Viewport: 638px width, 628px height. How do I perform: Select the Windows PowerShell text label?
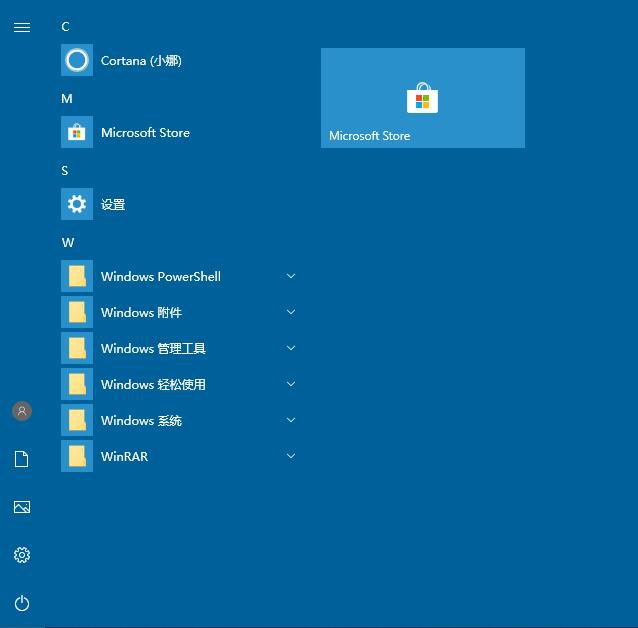[x=161, y=276]
